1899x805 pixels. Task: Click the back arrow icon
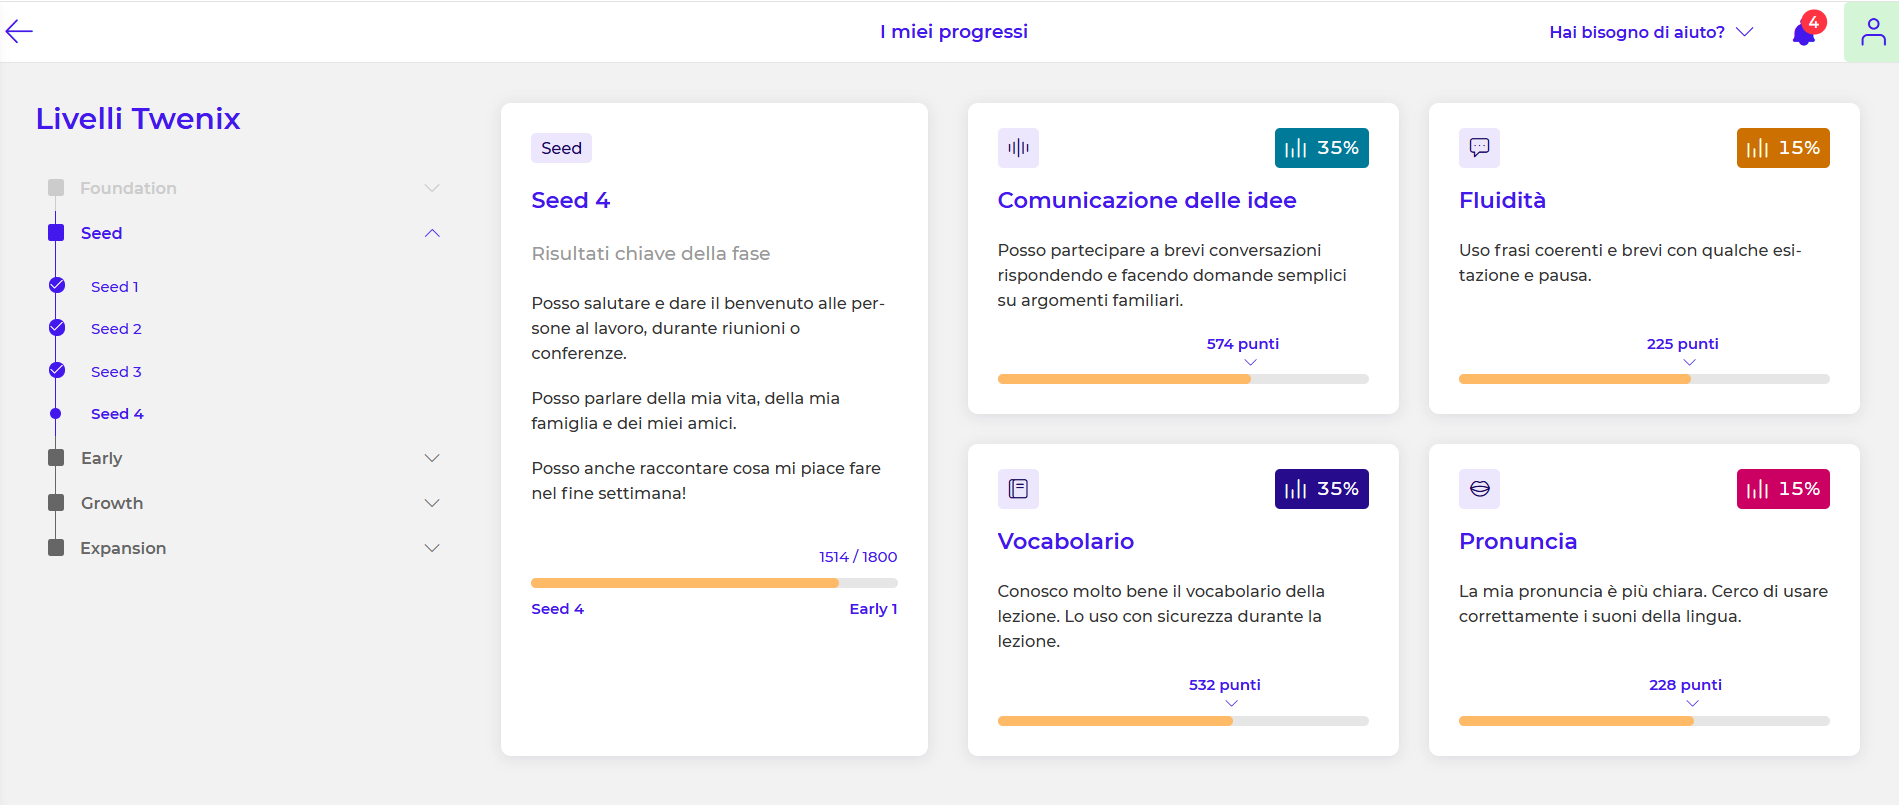pos(19,32)
